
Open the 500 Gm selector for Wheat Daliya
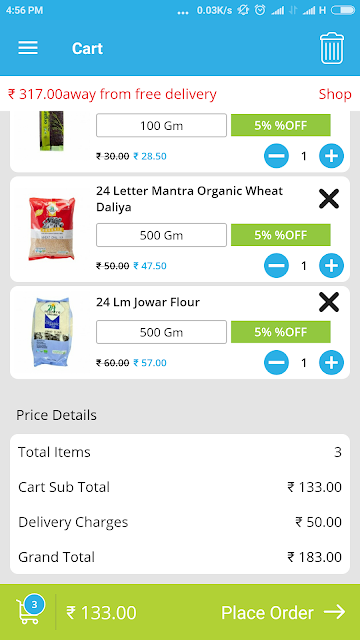(x=161, y=235)
